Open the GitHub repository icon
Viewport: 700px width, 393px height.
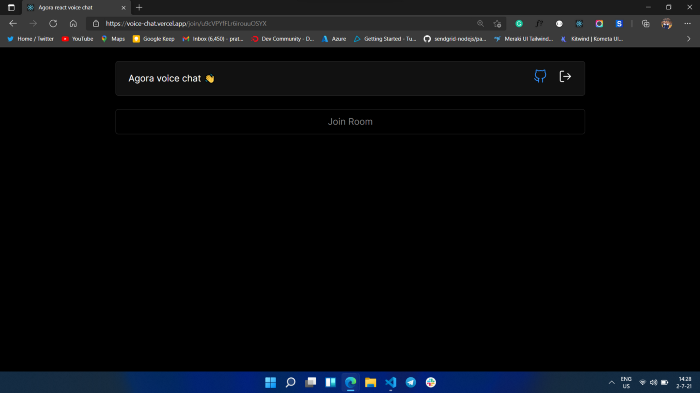(540, 76)
